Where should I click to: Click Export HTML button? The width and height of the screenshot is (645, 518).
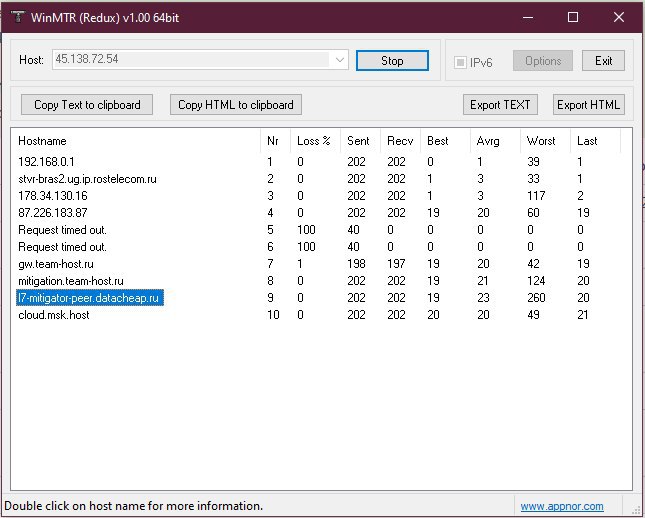click(589, 105)
